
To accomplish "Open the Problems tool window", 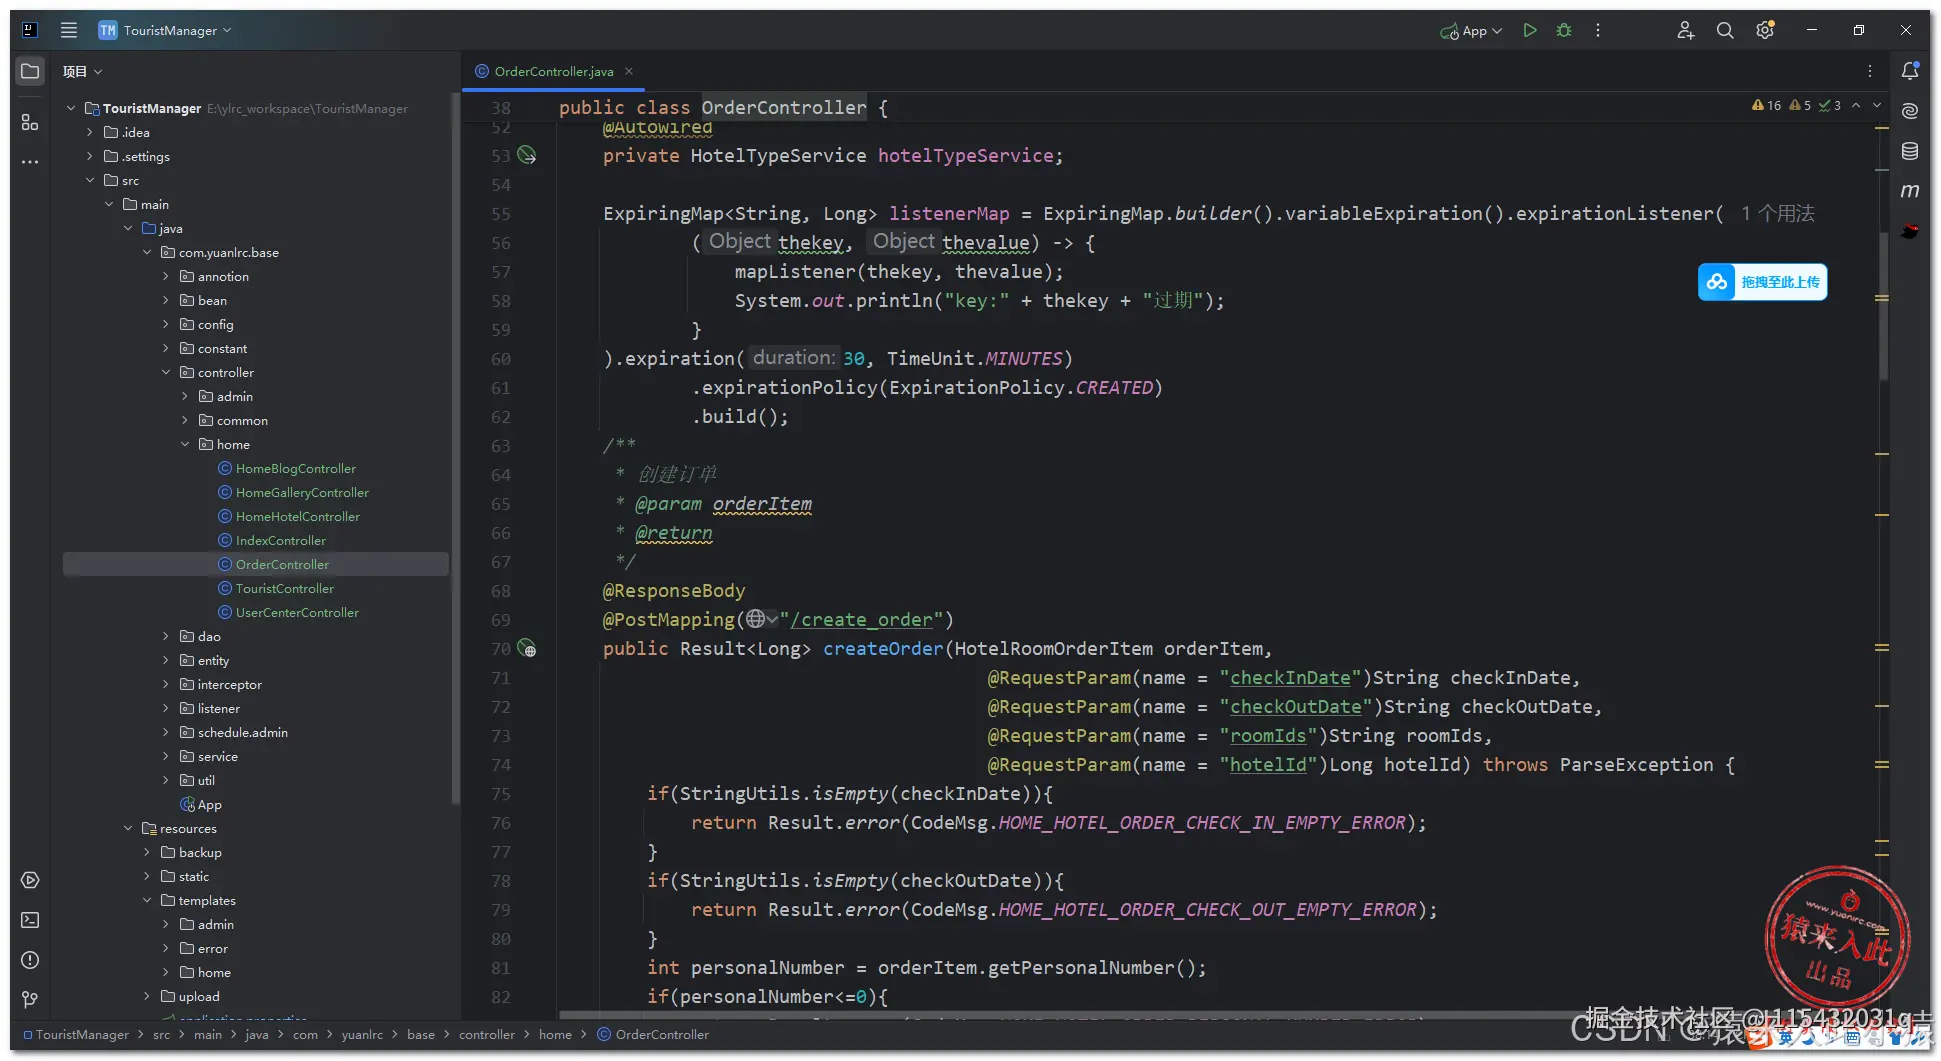I will click(x=30, y=960).
